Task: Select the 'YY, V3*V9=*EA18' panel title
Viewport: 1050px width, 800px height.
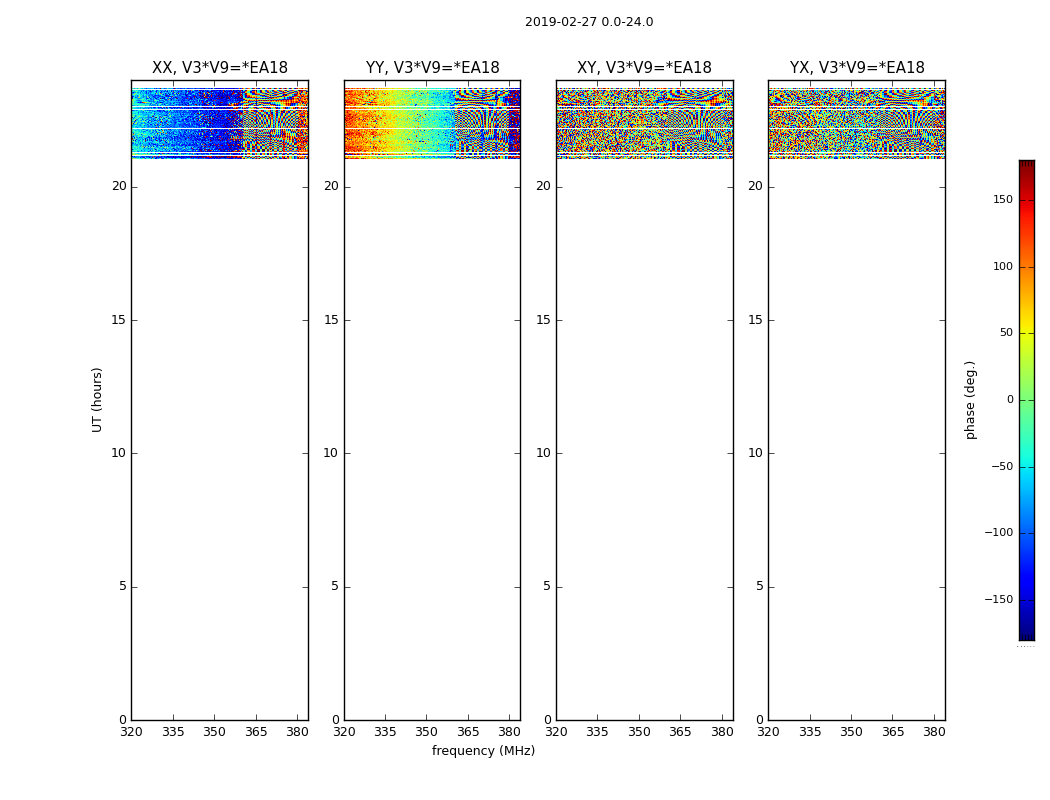Action: click(432, 68)
